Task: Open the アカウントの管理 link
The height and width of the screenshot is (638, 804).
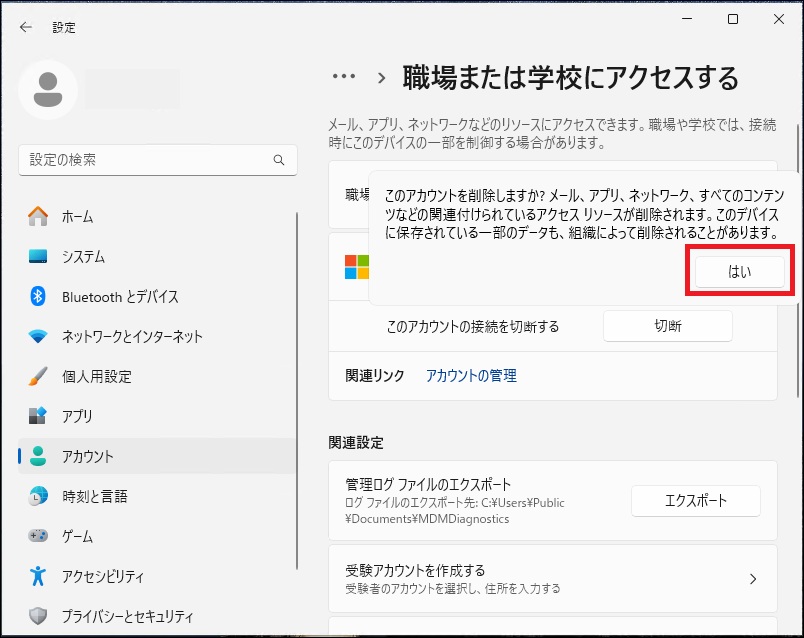Action: coord(471,376)
